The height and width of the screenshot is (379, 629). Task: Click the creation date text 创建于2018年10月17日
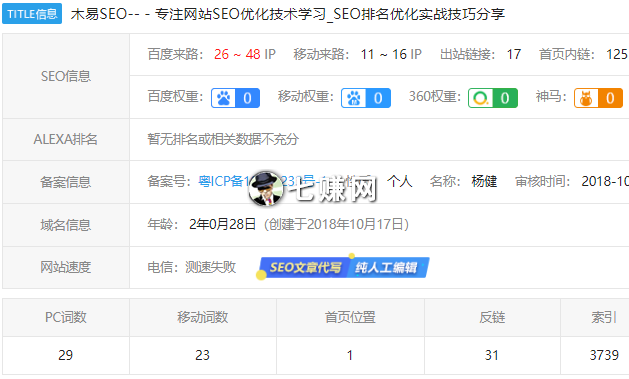tap(336, 224)
